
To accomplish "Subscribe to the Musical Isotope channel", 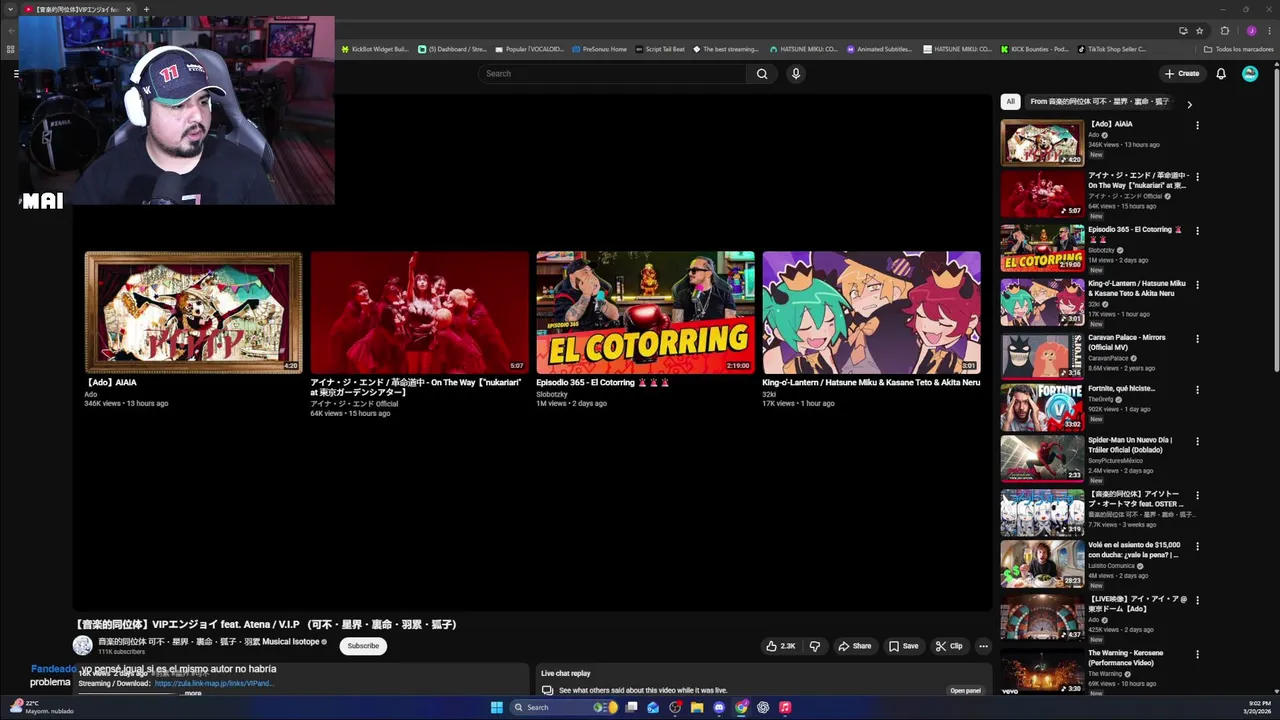I will (x=363, y=646).
